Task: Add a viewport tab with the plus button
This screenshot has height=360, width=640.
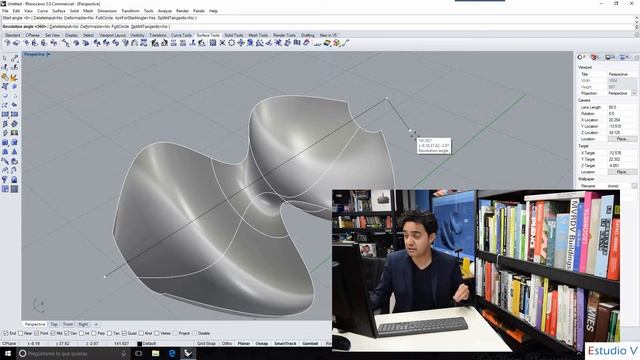Action: [x=96, y=324]
